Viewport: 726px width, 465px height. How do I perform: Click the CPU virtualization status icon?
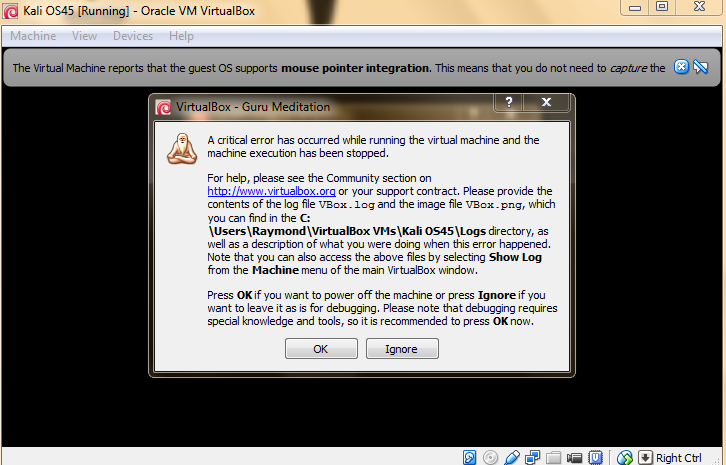595,458
